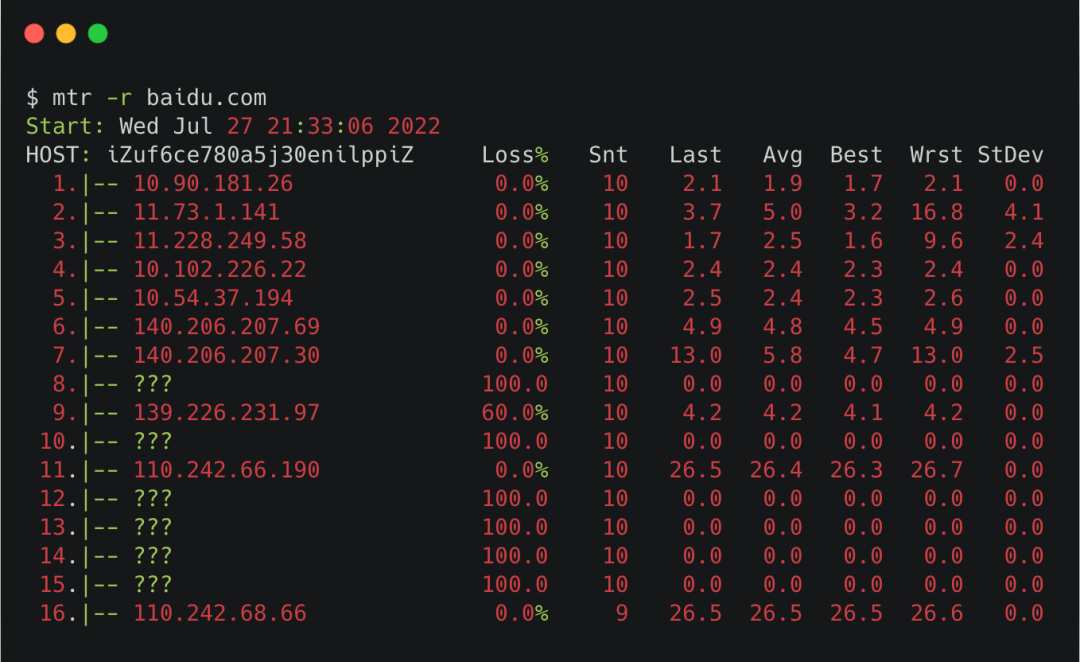The width and height of the screenshot is (1080, 662).
Task: Click the Wrst column header
Action: coord(936,155)
